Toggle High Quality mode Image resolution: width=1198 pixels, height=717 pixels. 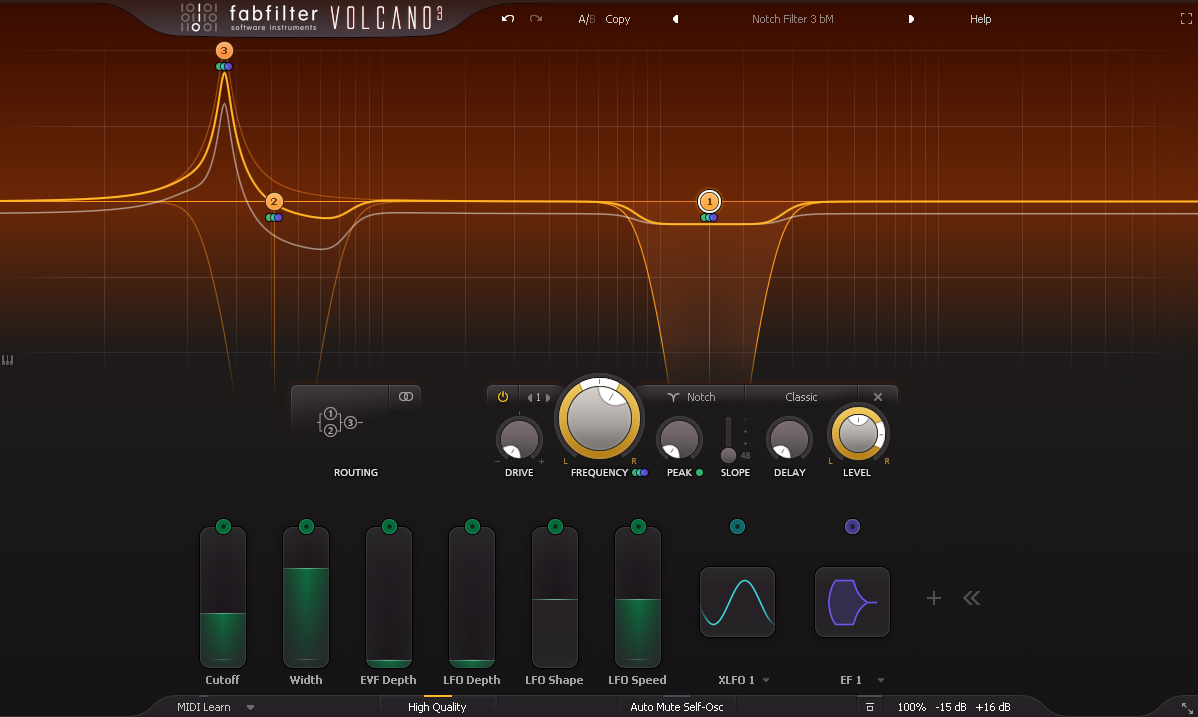tap(437, 707)
